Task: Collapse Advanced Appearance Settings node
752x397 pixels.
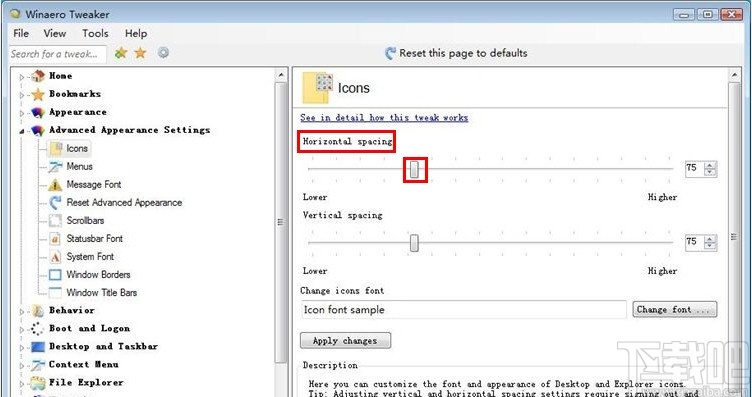Action: (x=22, y=131)
